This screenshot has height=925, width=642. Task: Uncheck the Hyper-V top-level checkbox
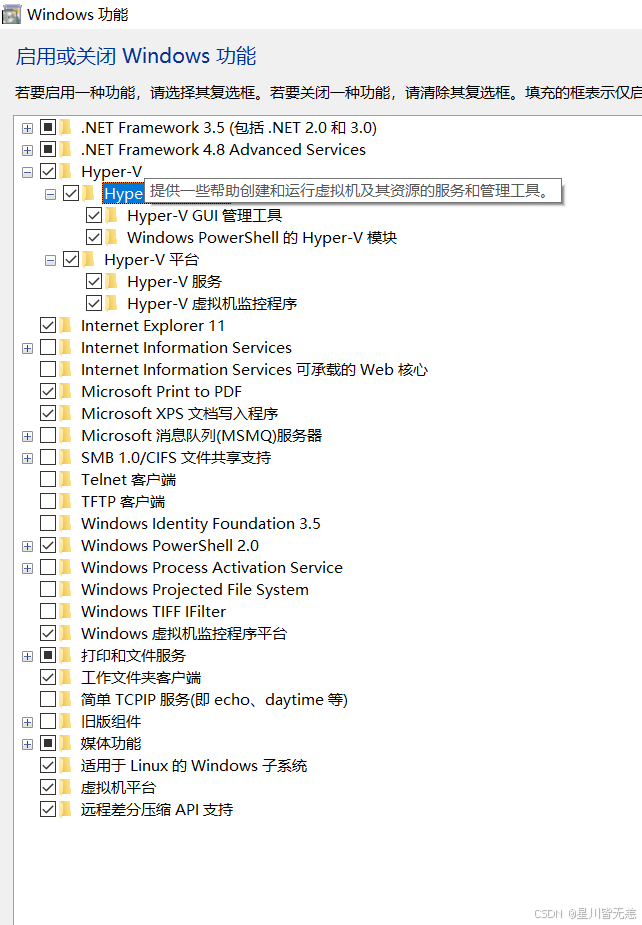(x=48, y=172)
